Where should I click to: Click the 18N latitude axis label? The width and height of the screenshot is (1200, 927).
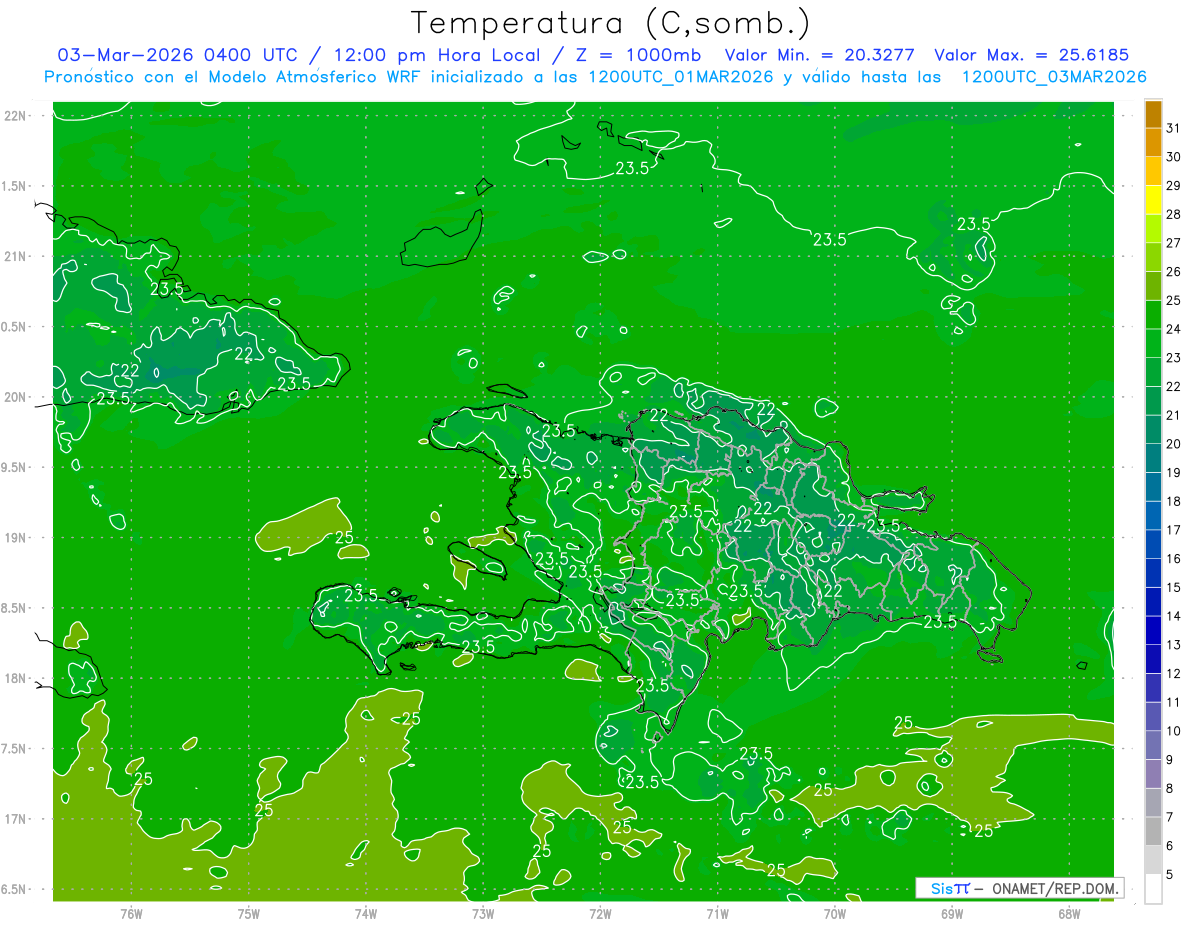click(x=15, y=678)
